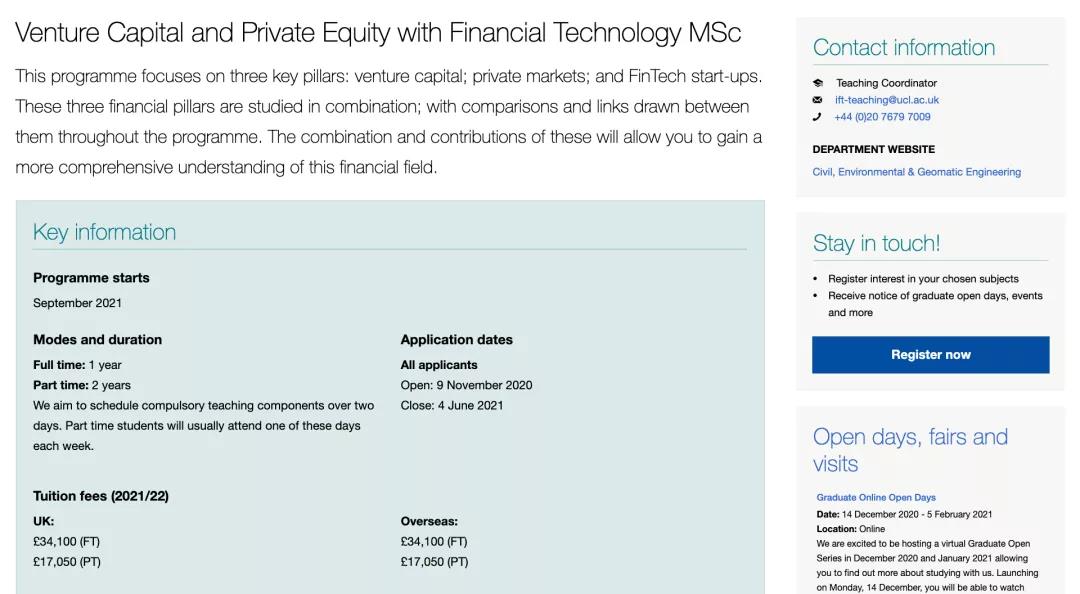1080x594 pixels.
Task: Click the graduation cap icon beside Teaching Coordinator
Action: 818,83
